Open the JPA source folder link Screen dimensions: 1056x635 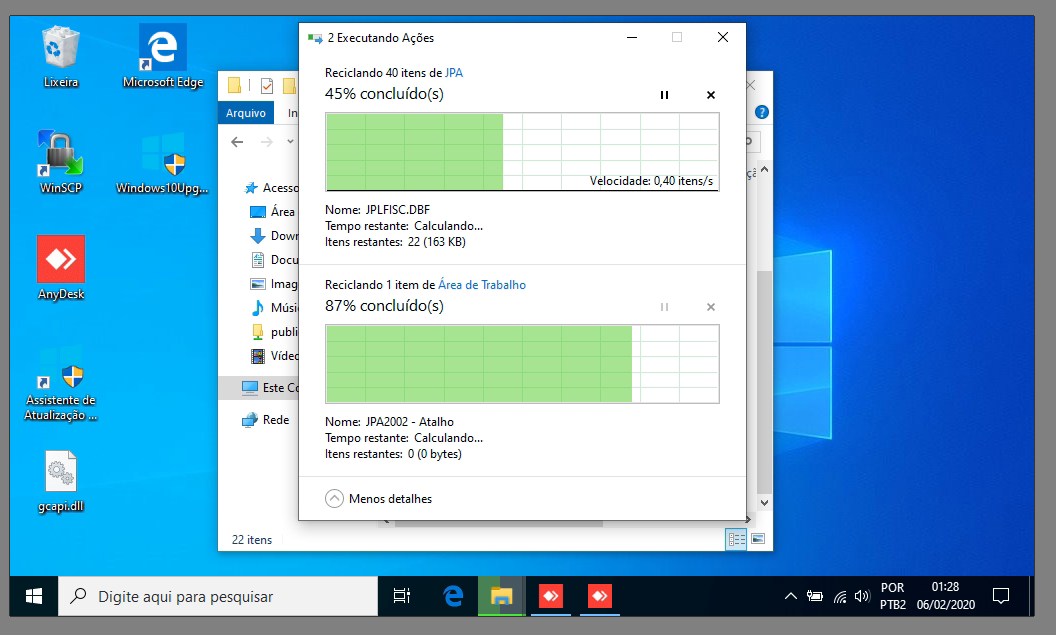(453, 73)
